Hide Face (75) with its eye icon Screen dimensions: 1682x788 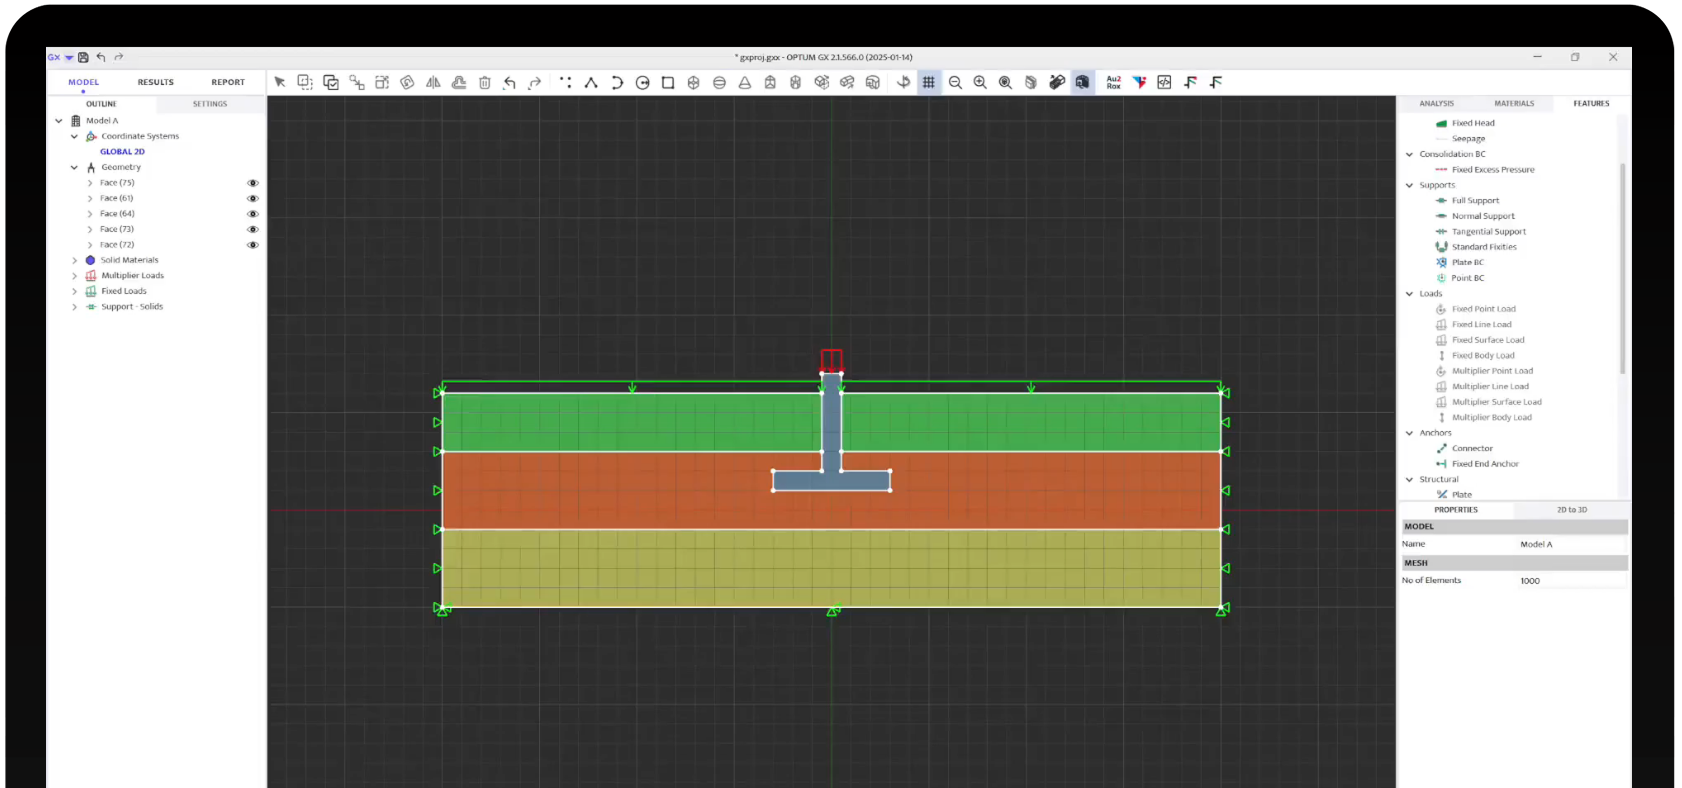tap(253, 183)
